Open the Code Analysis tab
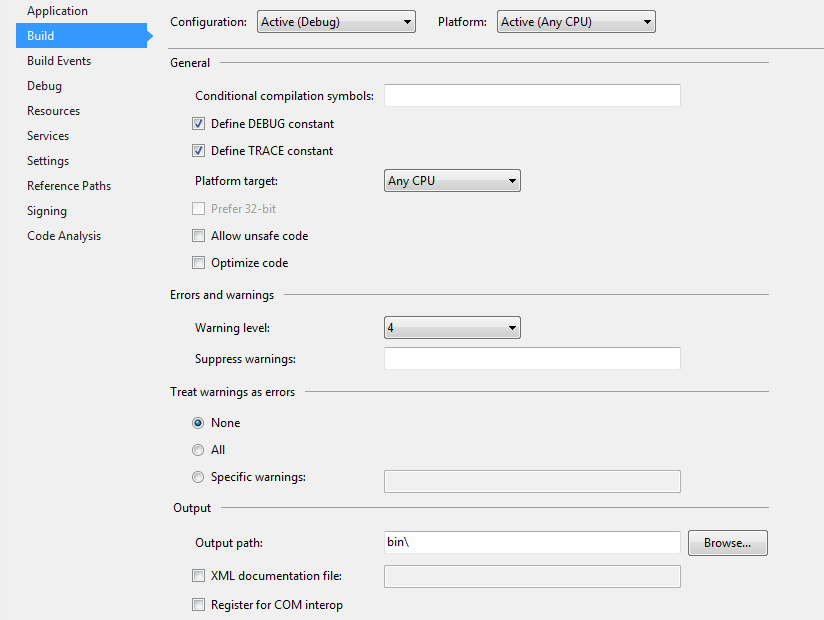This screenshot has height=620, width=824. coord(64,236)
